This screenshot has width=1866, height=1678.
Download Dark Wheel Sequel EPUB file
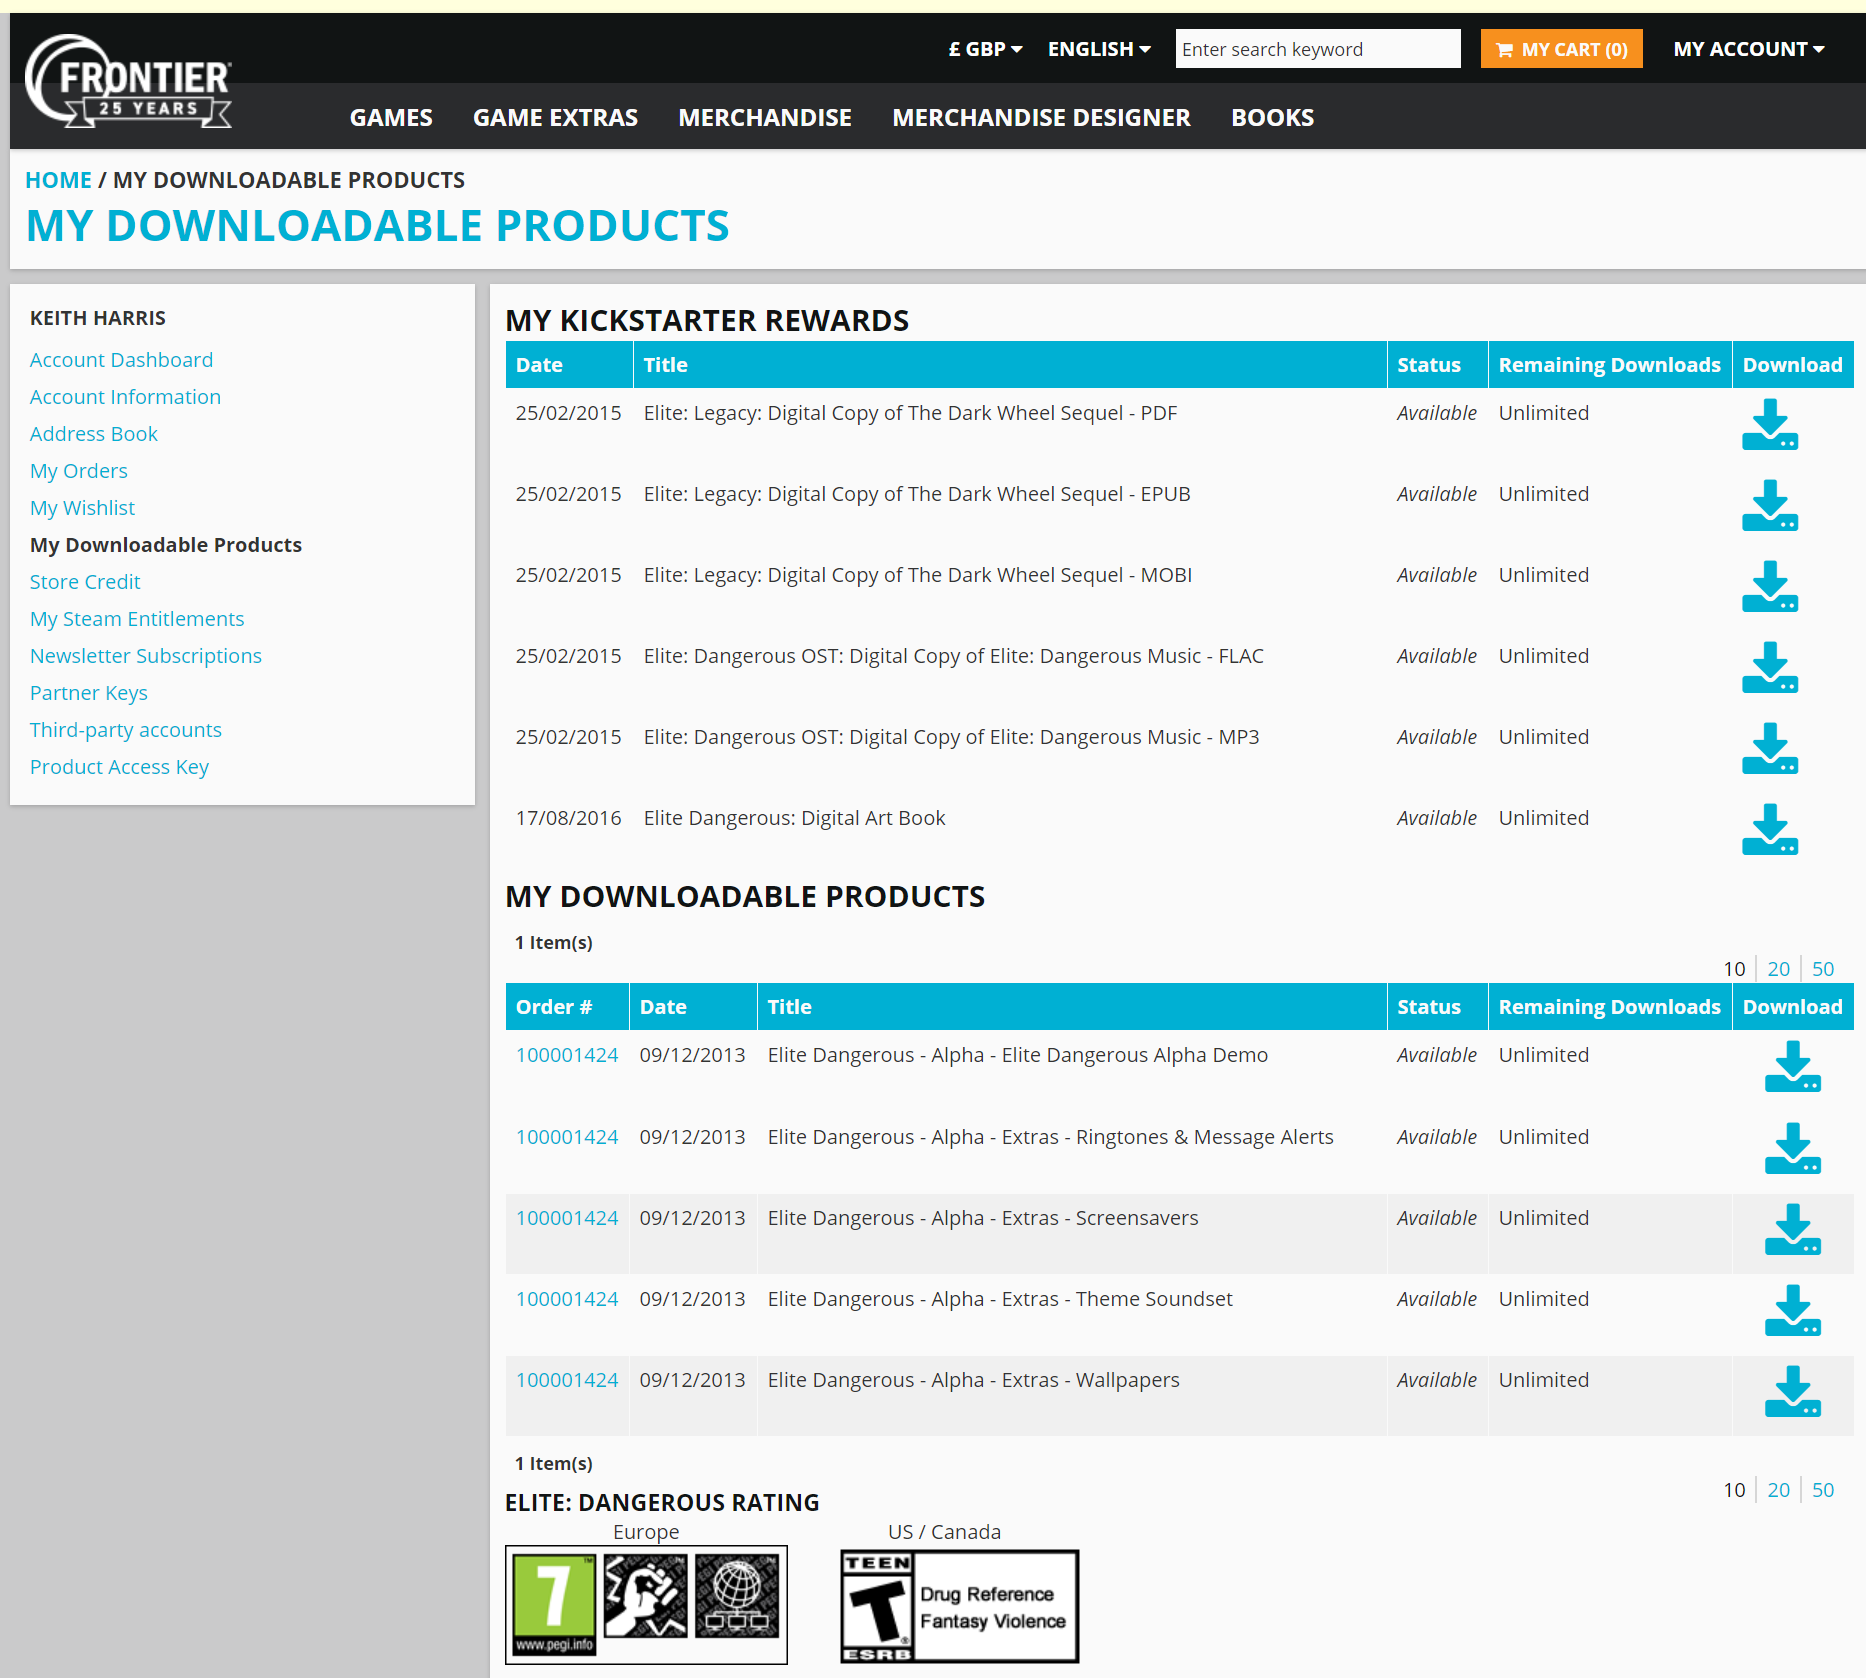1769,505
